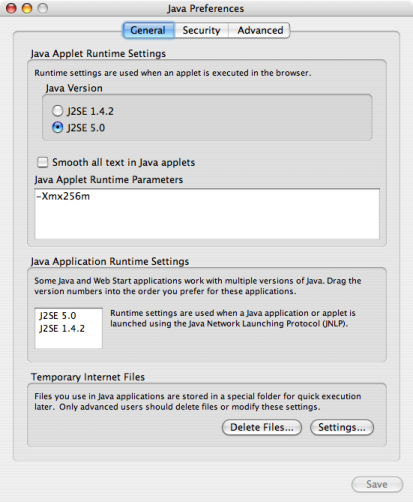This screenshot has width=413, height=502.
Task: Click the Java Applet Runtime Parameters field
Action: 207,214
